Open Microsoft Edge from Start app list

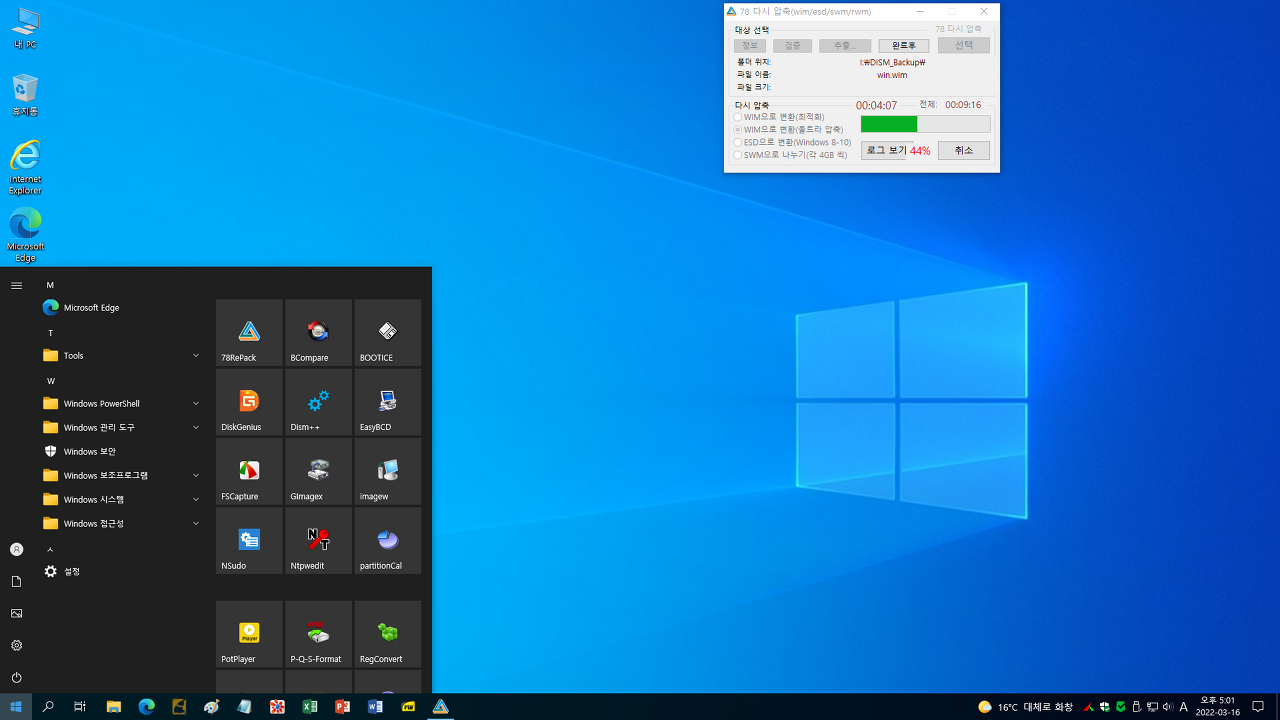(x=122, y=307)
